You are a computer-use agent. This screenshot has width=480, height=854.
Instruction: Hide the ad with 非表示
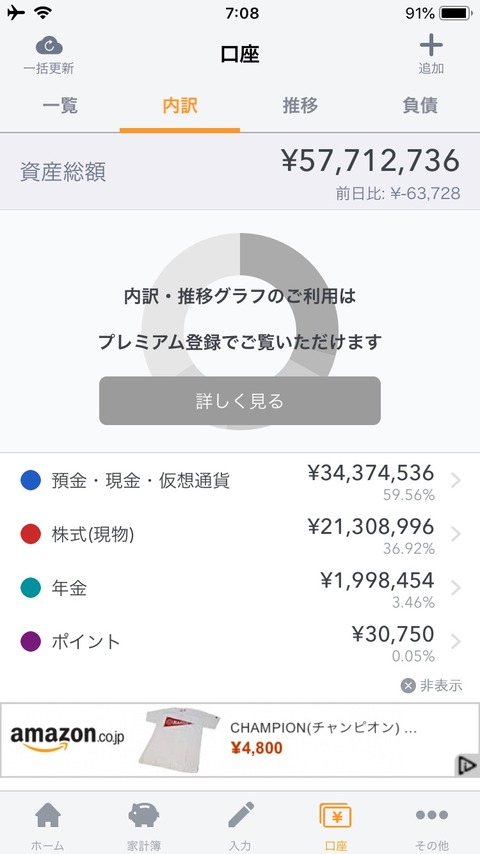(432, 686)
